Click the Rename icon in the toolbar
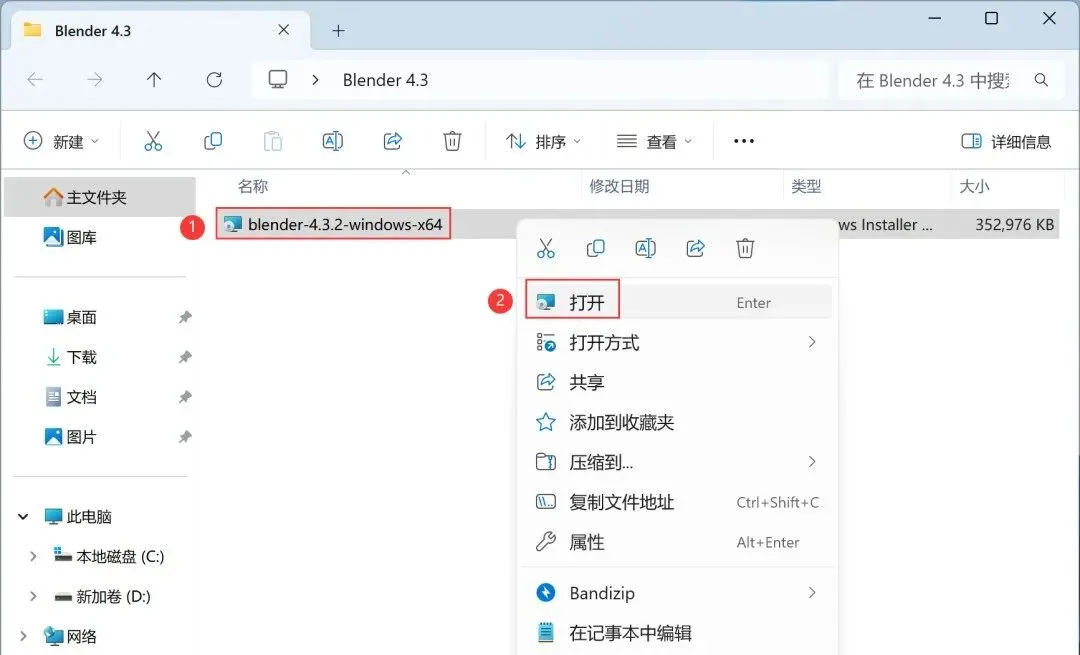Screen dimensions: 1080x655 (333, 141)
